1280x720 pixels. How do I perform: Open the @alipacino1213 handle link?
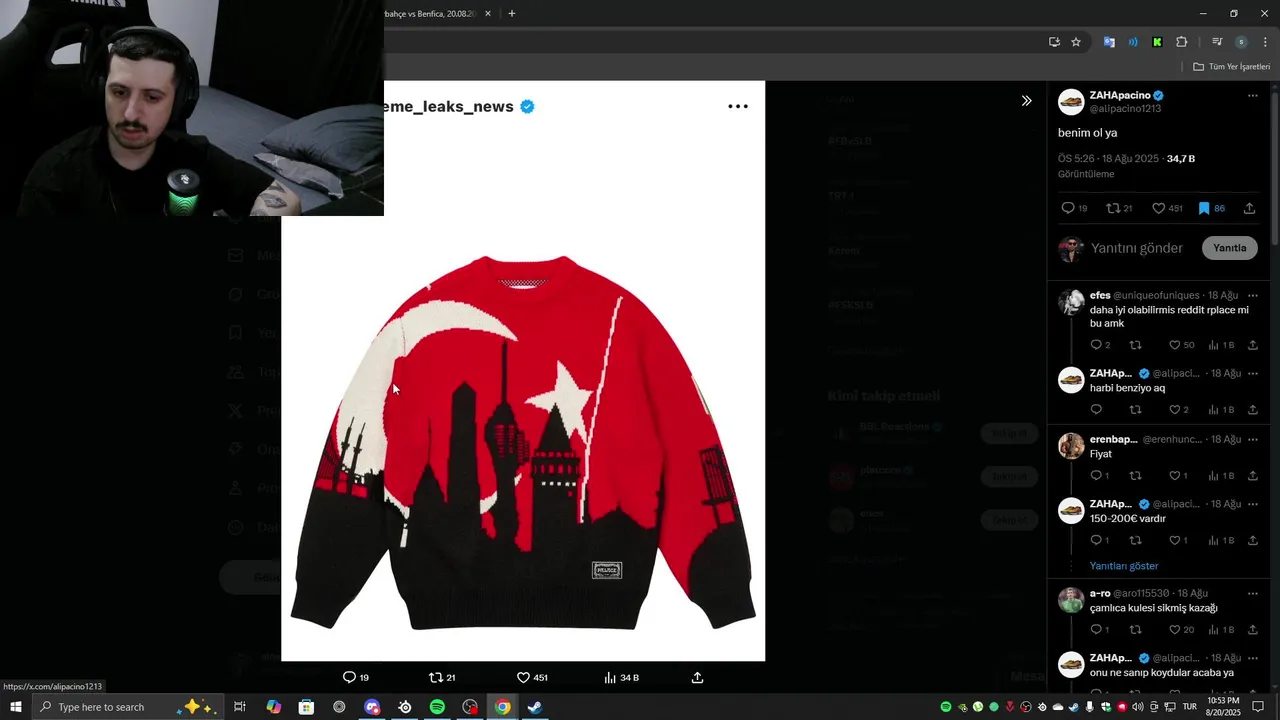pyautogui.click(x=1125, y=108)
